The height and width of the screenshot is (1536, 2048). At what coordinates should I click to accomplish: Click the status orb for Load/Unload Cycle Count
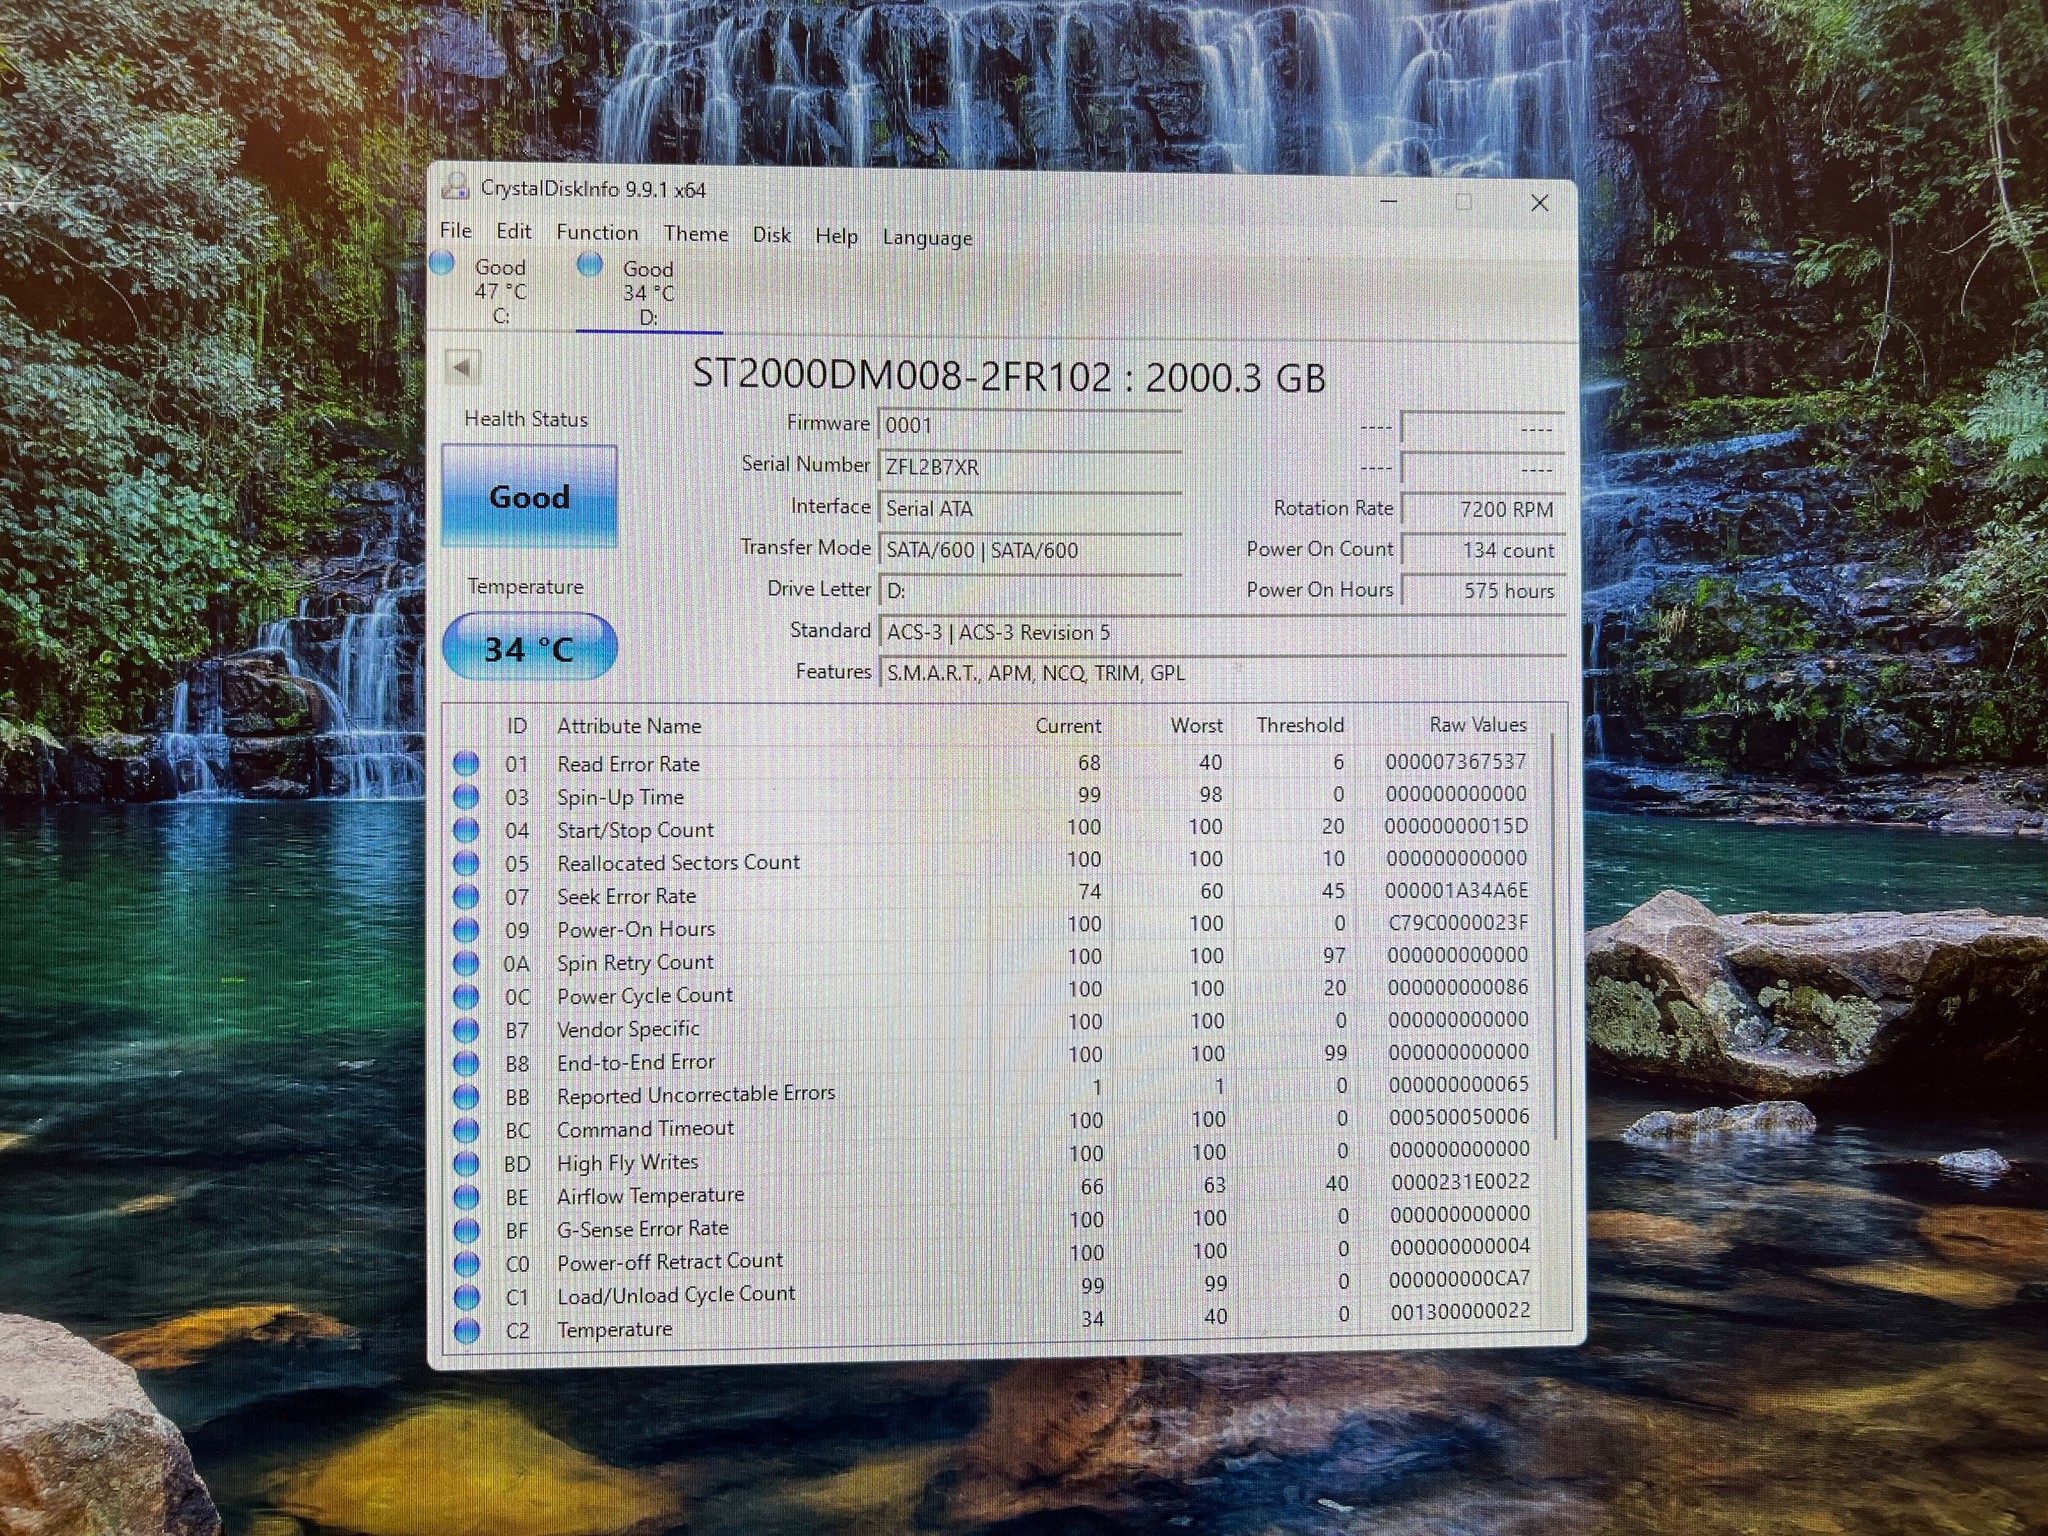tap(466, 1297)
